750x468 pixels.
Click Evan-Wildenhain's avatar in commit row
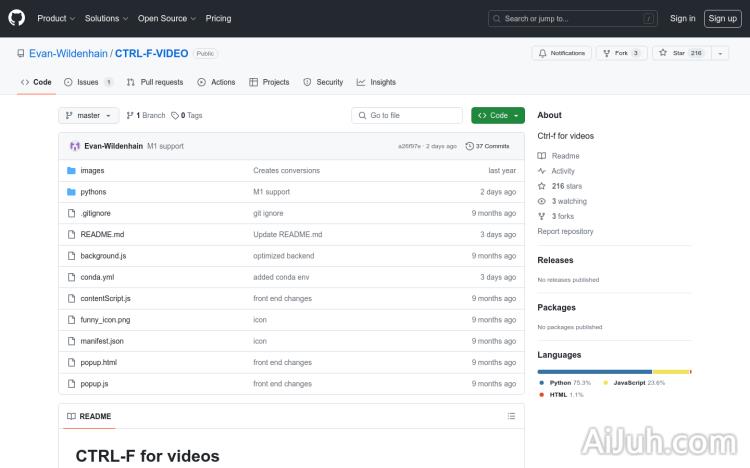pos(74,146)
